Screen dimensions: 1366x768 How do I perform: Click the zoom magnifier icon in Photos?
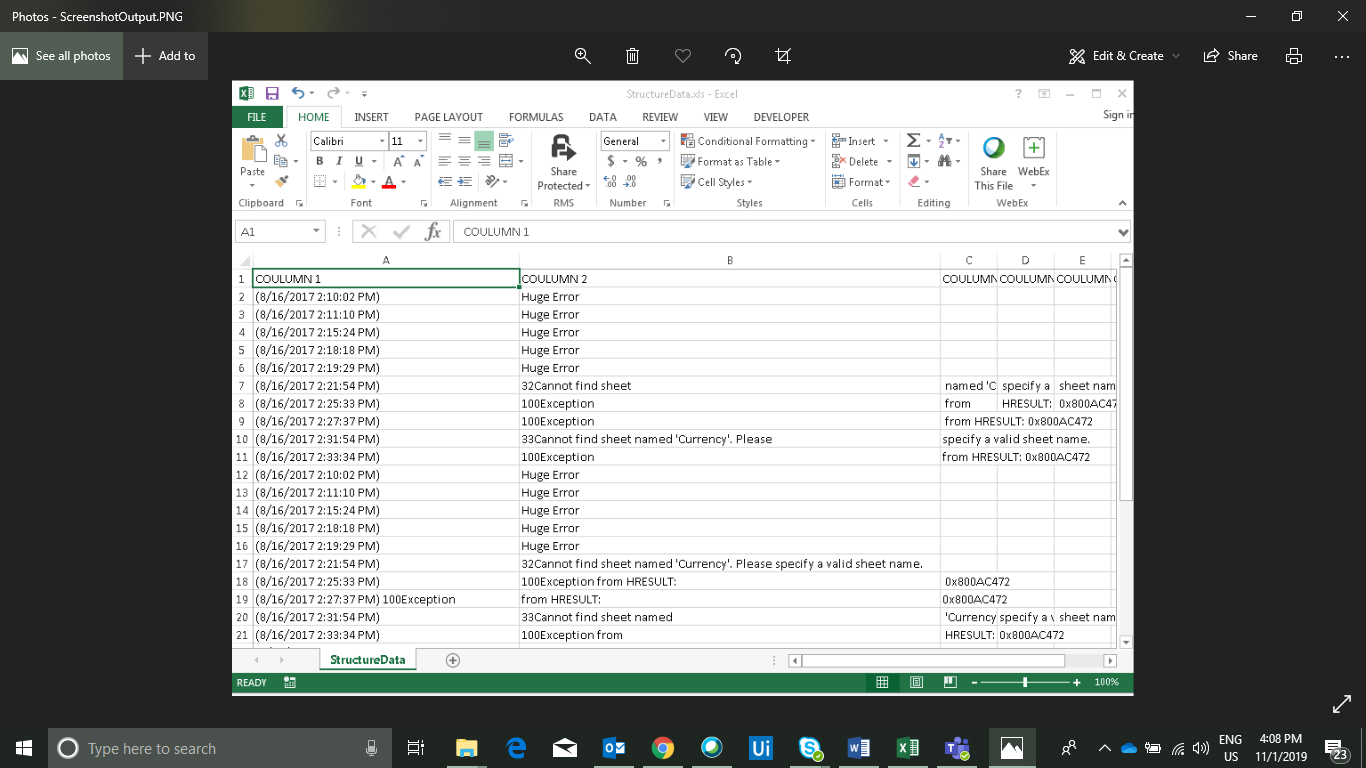tap(583, 56)
